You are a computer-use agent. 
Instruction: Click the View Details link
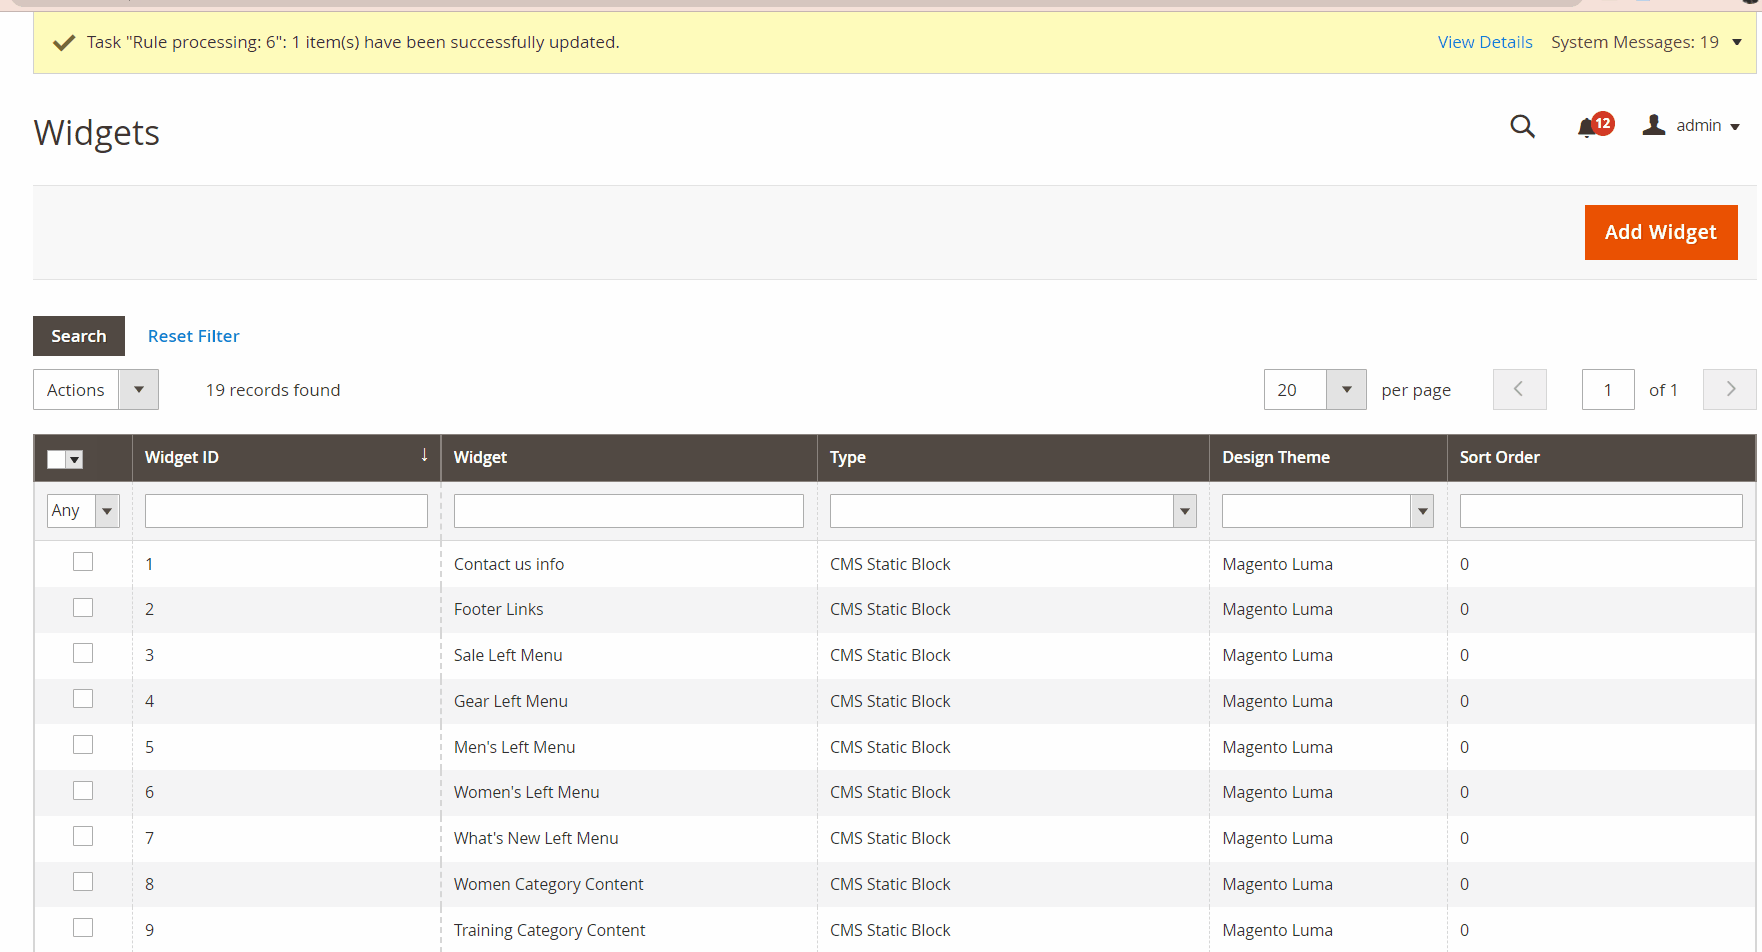(x=1484, y=42)
